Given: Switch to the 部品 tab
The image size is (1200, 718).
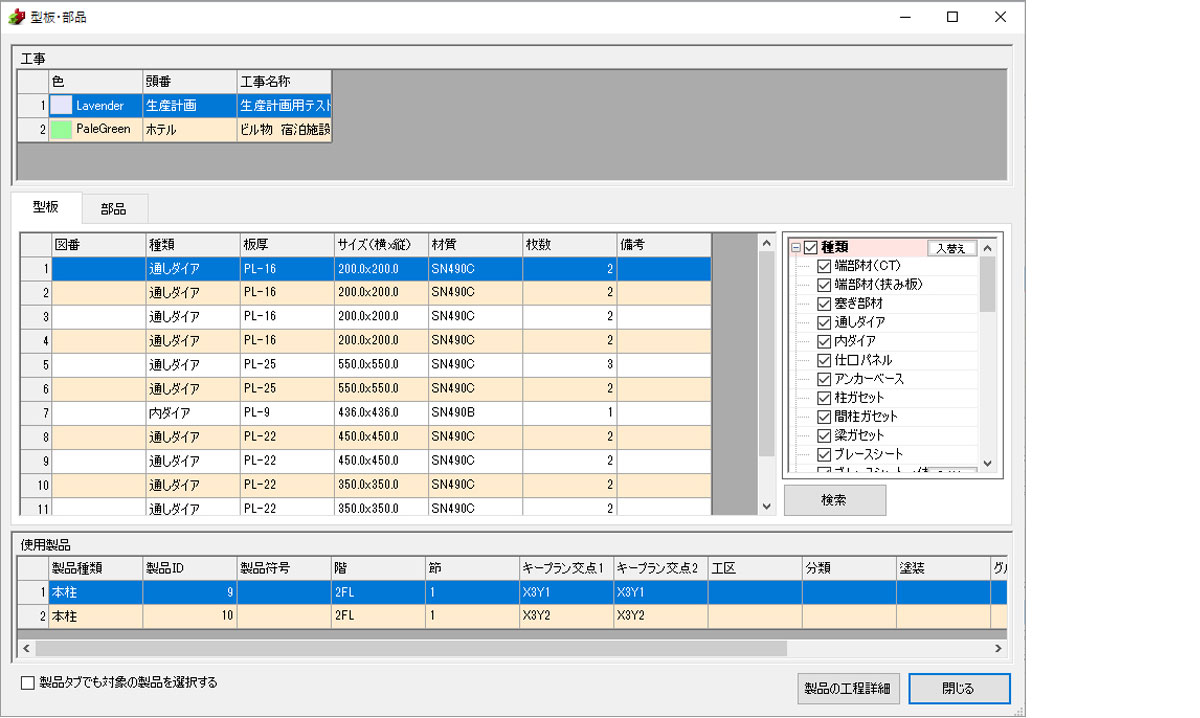Looking at the screenshot, I should [x=113, y=209].
